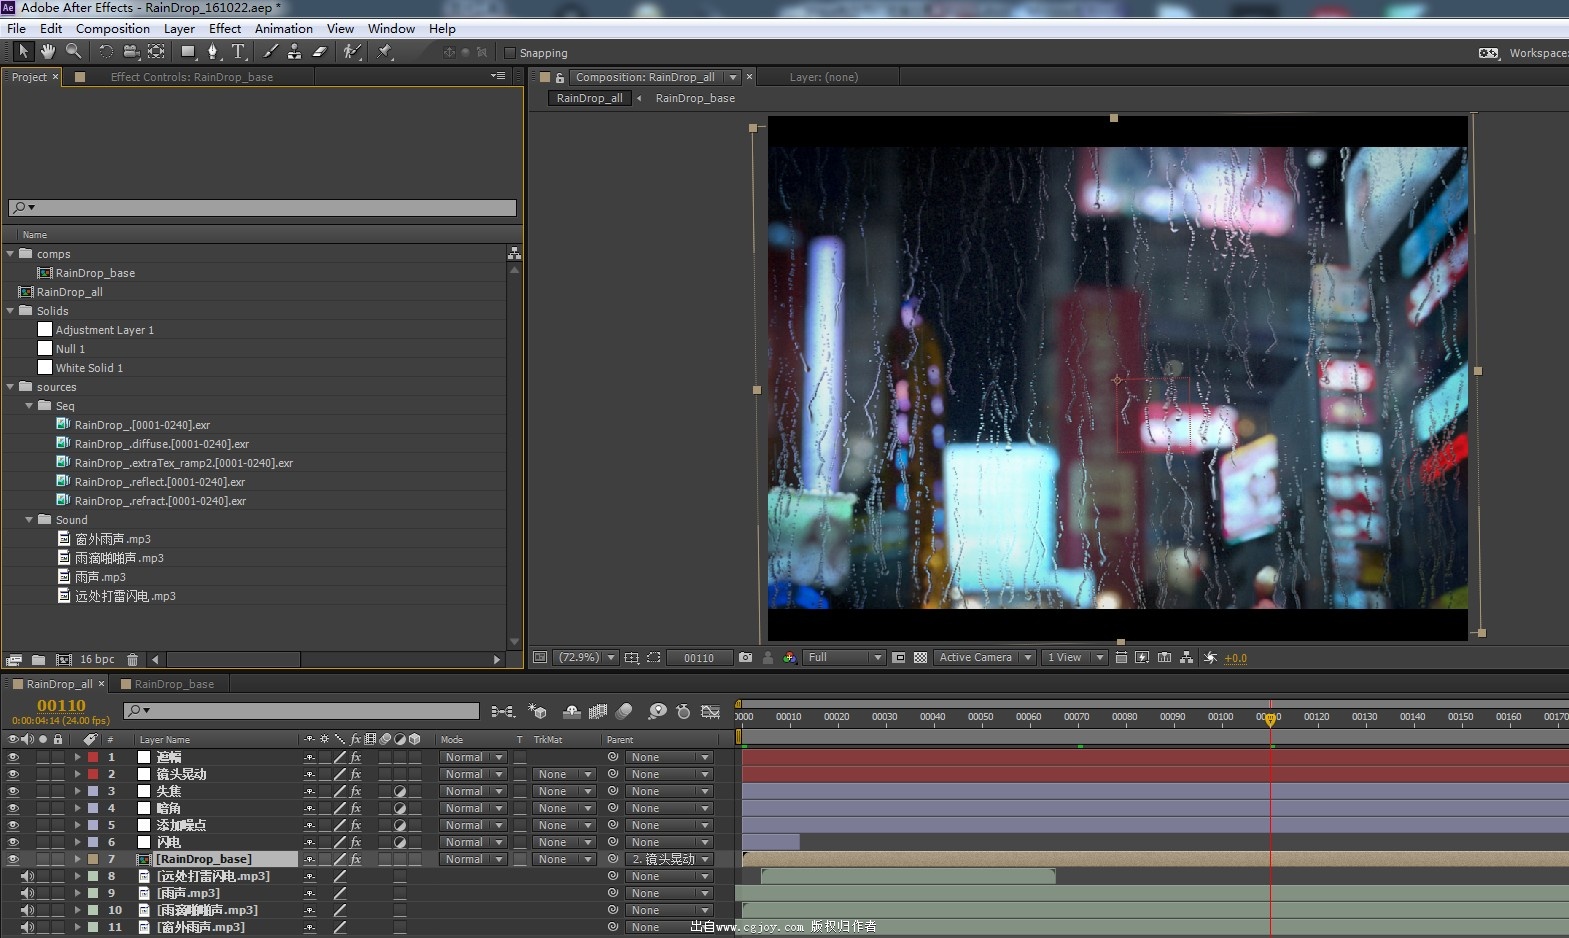Image resolution: width=1569 pixels, height=938 pixels.
Task: Enable Motion Blur master switch
Action: (624, 711)
